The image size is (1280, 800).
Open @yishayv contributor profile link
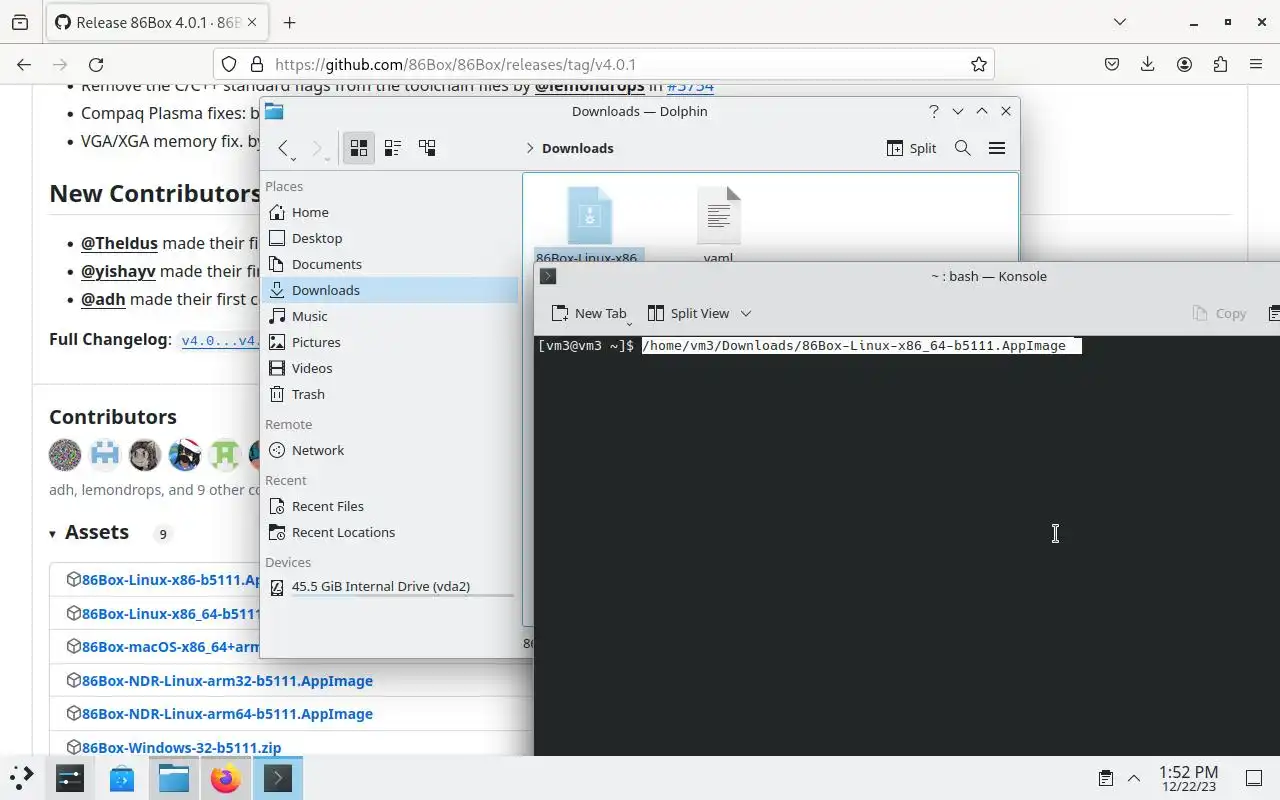click(118, 271)
